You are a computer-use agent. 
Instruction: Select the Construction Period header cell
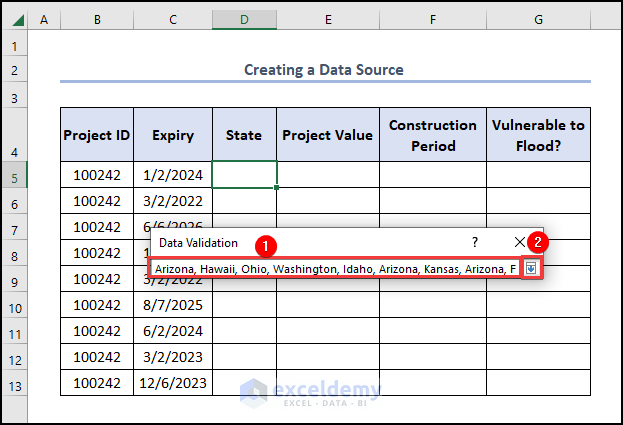click(432, 135)
